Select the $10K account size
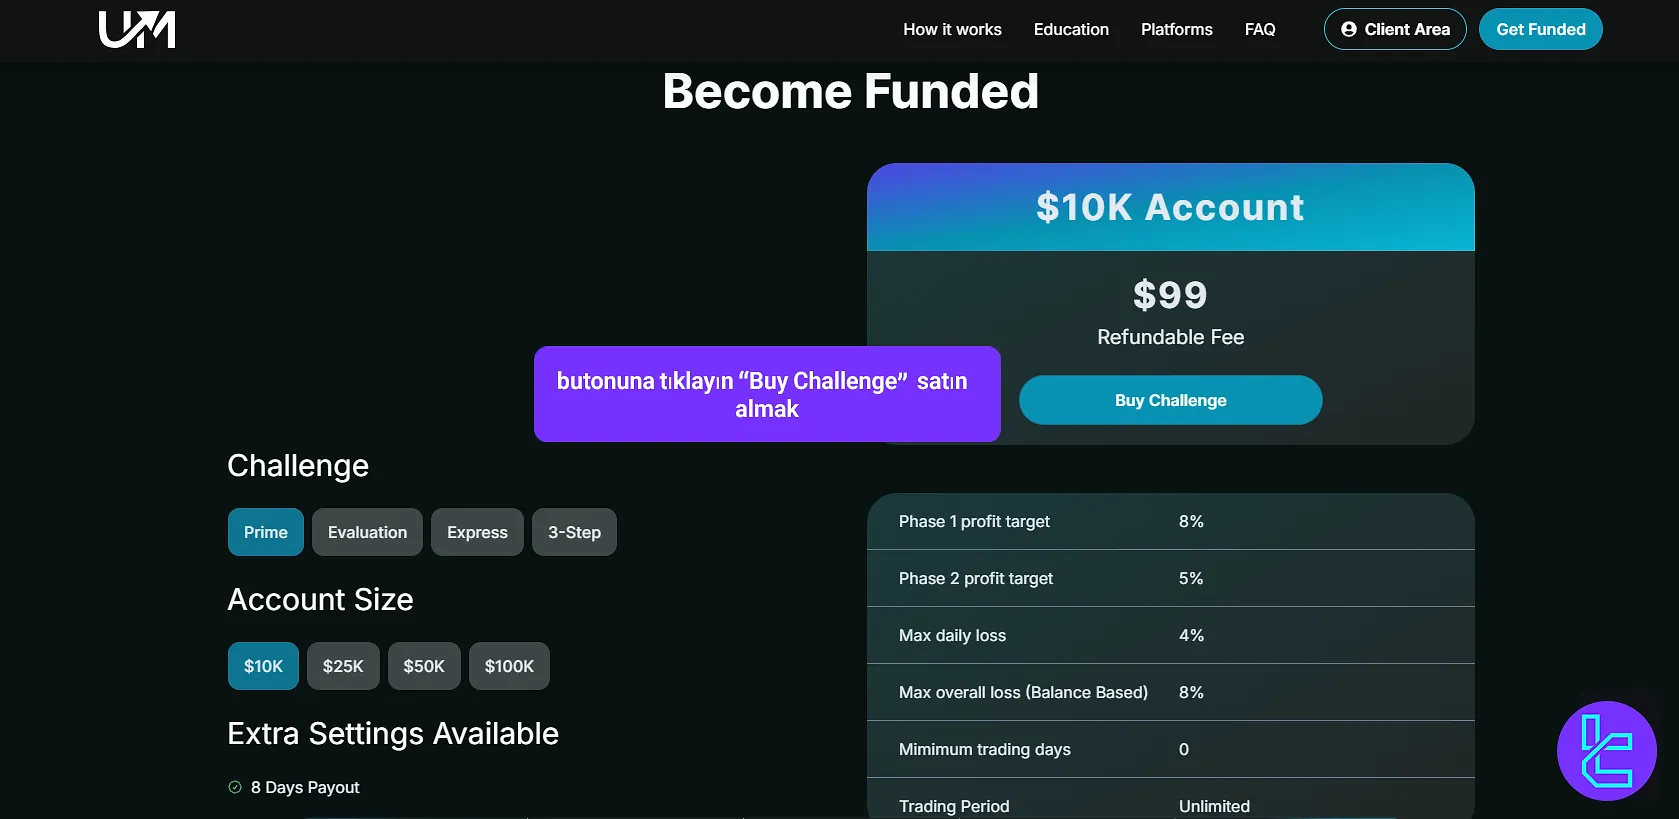 [262, 665]
